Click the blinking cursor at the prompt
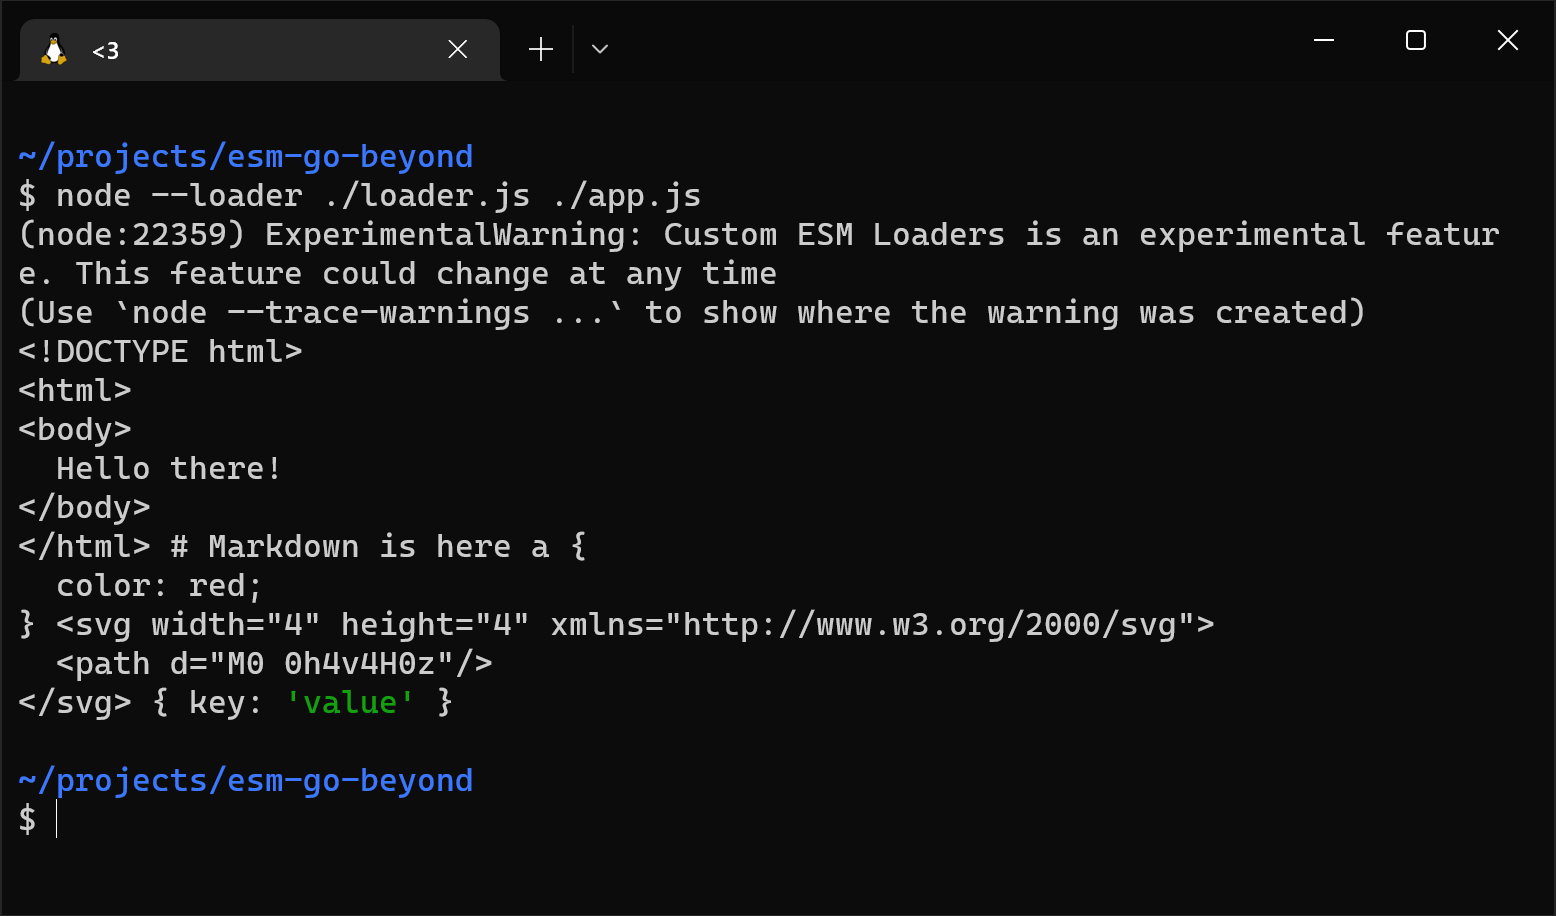 [x=55, y=820]
